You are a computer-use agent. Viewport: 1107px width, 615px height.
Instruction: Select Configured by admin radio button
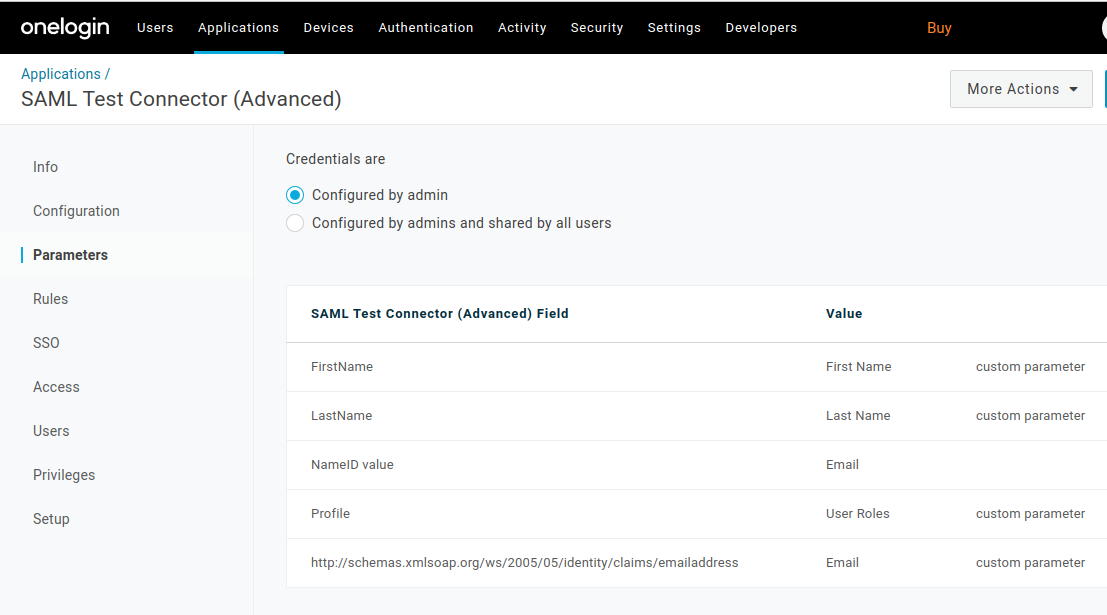click(295, 195)
